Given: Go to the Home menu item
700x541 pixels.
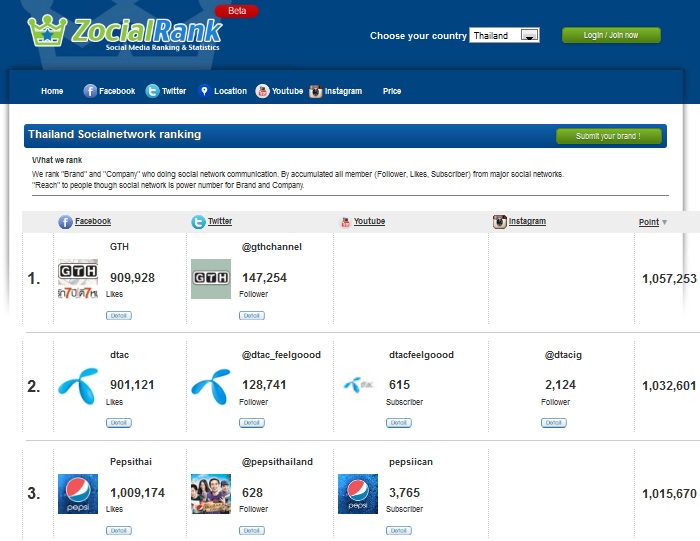Looking at the screenshot, I should coord(52,91).
